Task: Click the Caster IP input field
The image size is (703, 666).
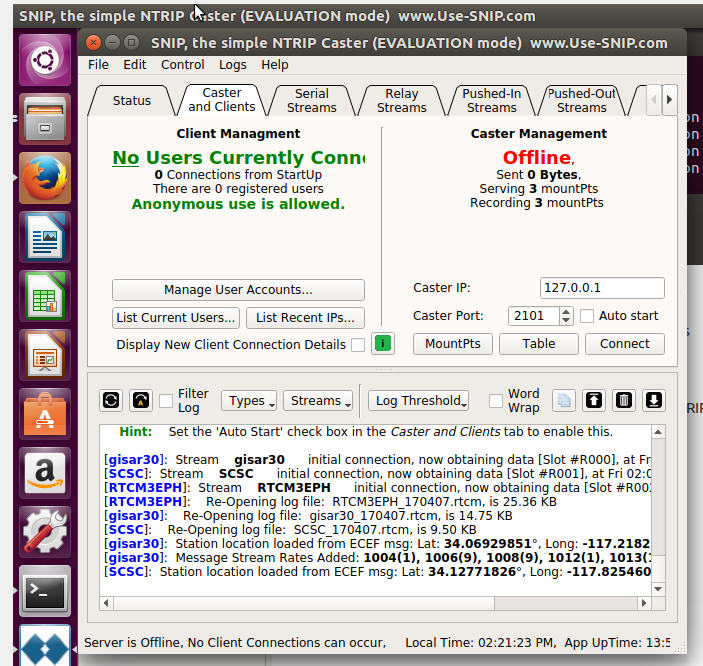Action: (602, 288)
